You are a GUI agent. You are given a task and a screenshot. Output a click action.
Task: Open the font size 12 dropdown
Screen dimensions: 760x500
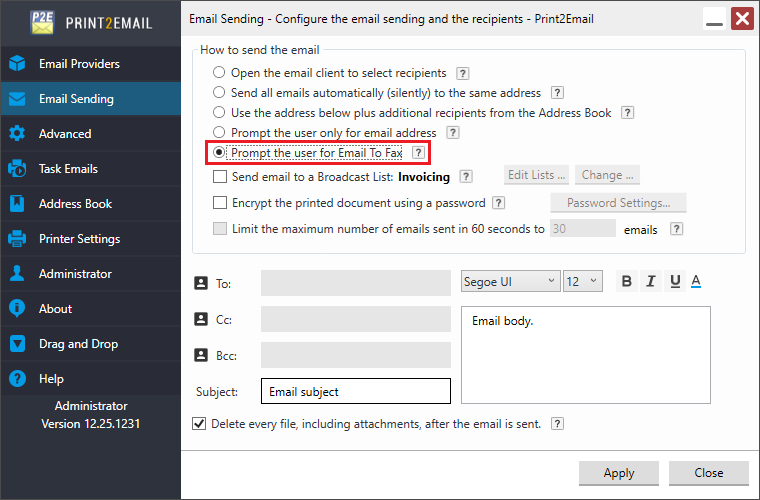click(583, 281)
